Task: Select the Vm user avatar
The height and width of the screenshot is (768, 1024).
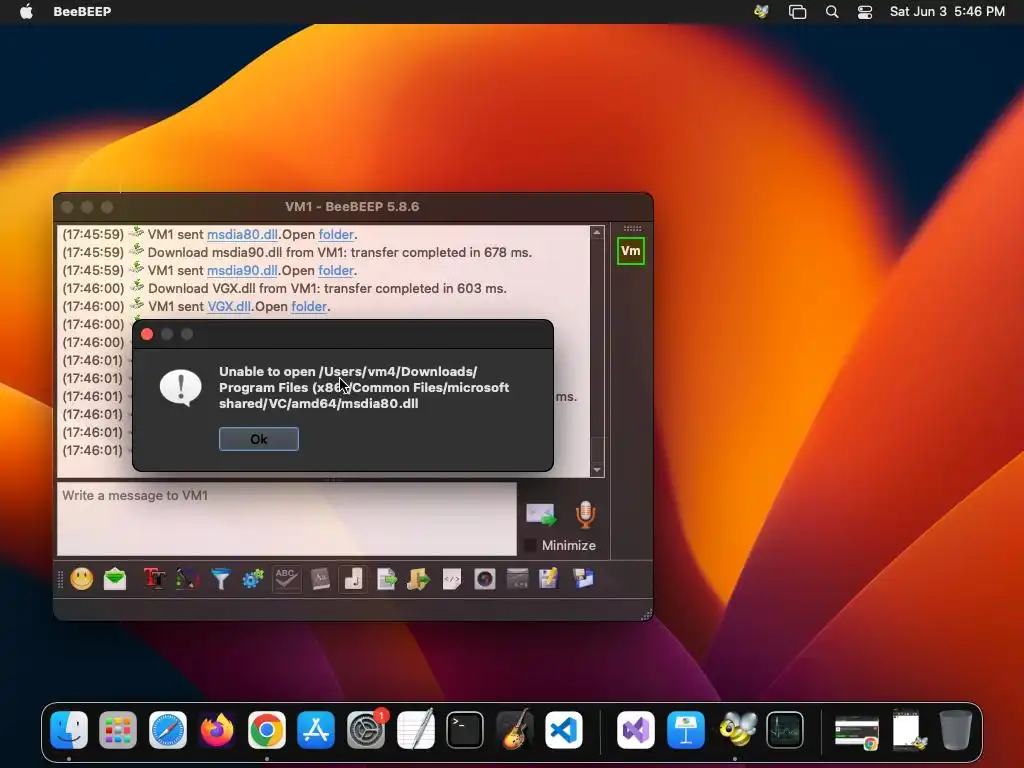Action: [x=631, y=251]
